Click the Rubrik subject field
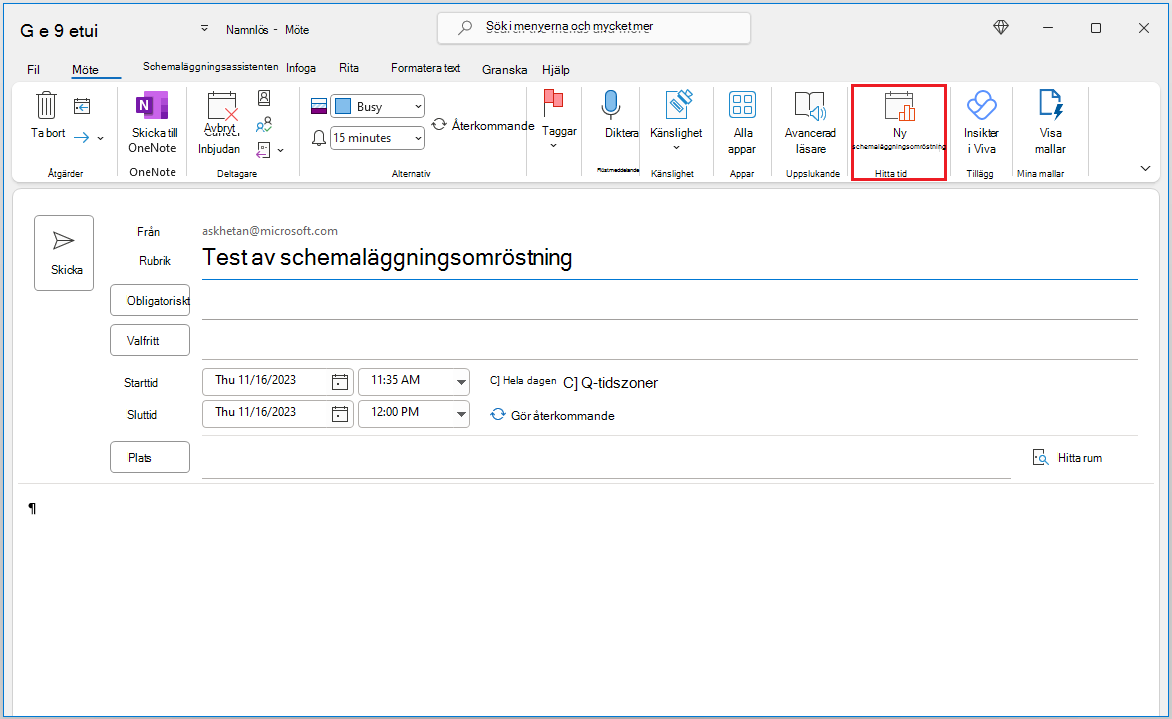 click(x=669, y=259)
